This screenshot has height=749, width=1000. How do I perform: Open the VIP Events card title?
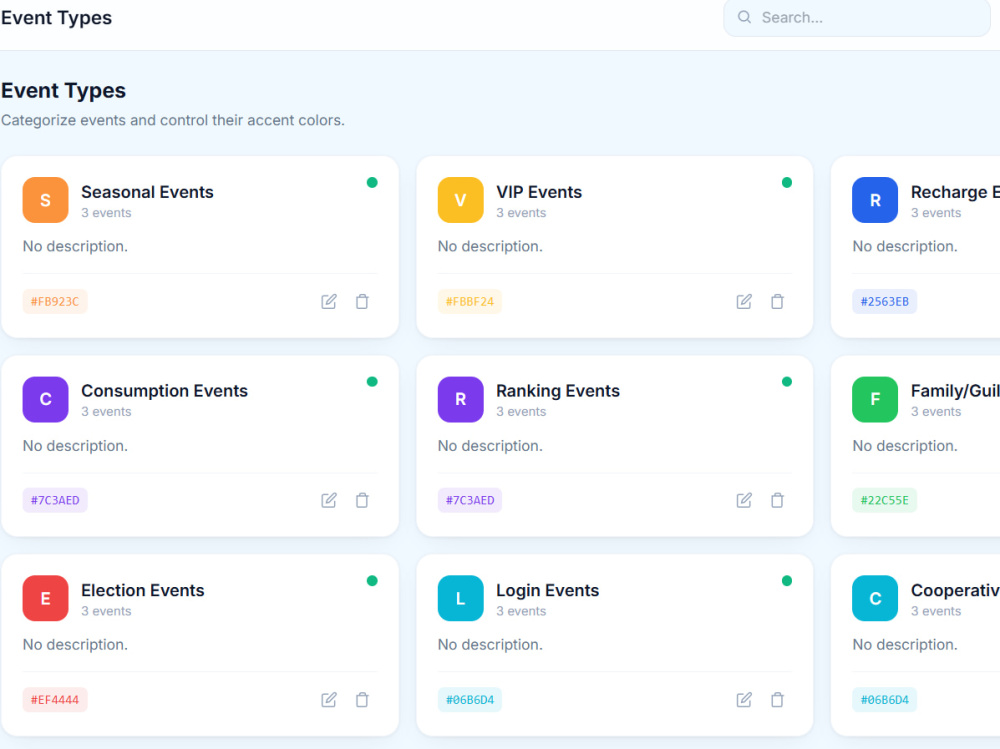pyautogui.click(x=539, y=192)
